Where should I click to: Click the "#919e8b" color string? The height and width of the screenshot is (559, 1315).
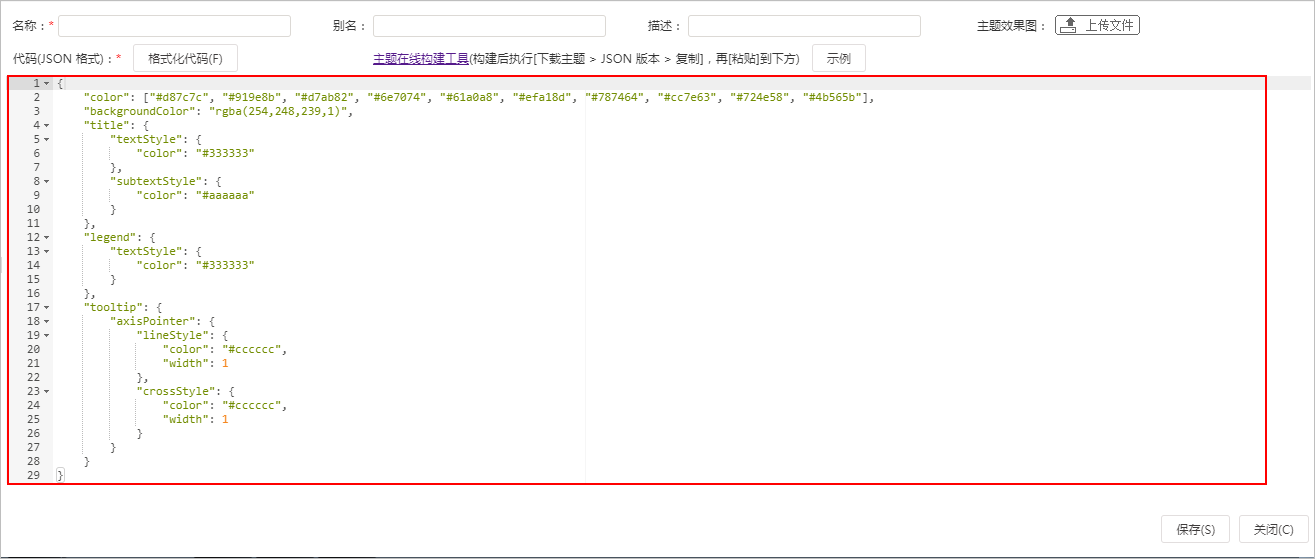point(252,97)
